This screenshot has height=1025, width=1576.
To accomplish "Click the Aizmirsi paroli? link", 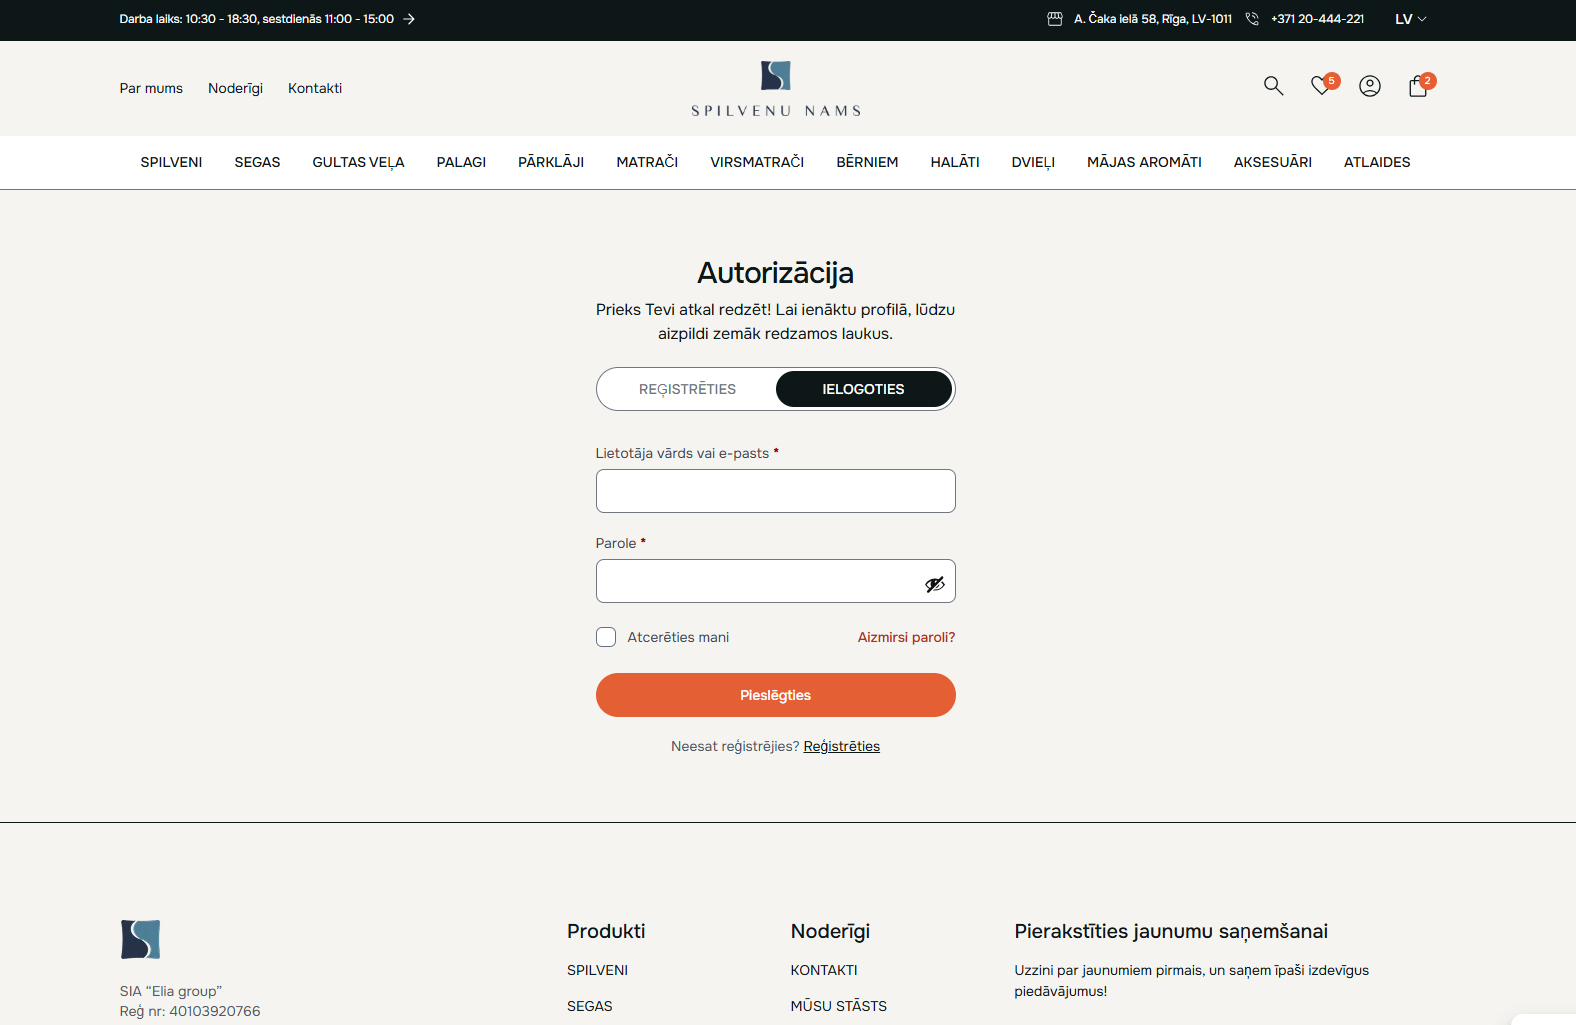I will tap(906, 637).
